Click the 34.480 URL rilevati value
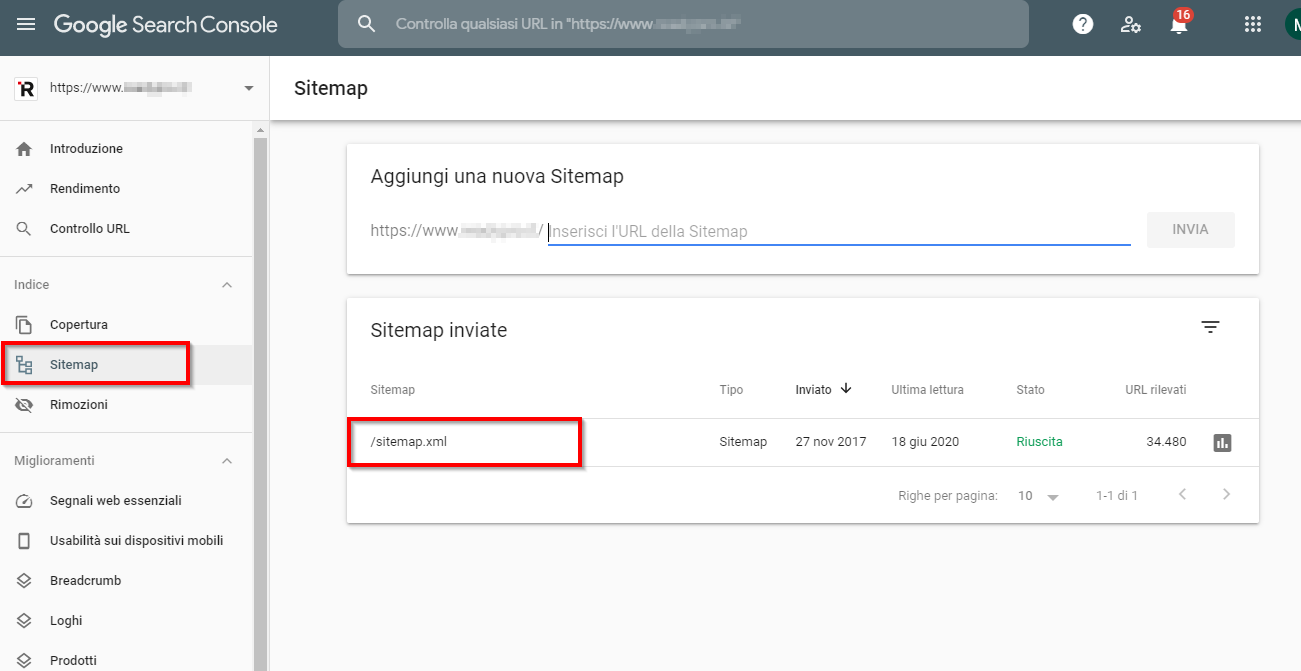Image resolution: width=1301 pixels, height=671 pixels. click(1166, 442)
